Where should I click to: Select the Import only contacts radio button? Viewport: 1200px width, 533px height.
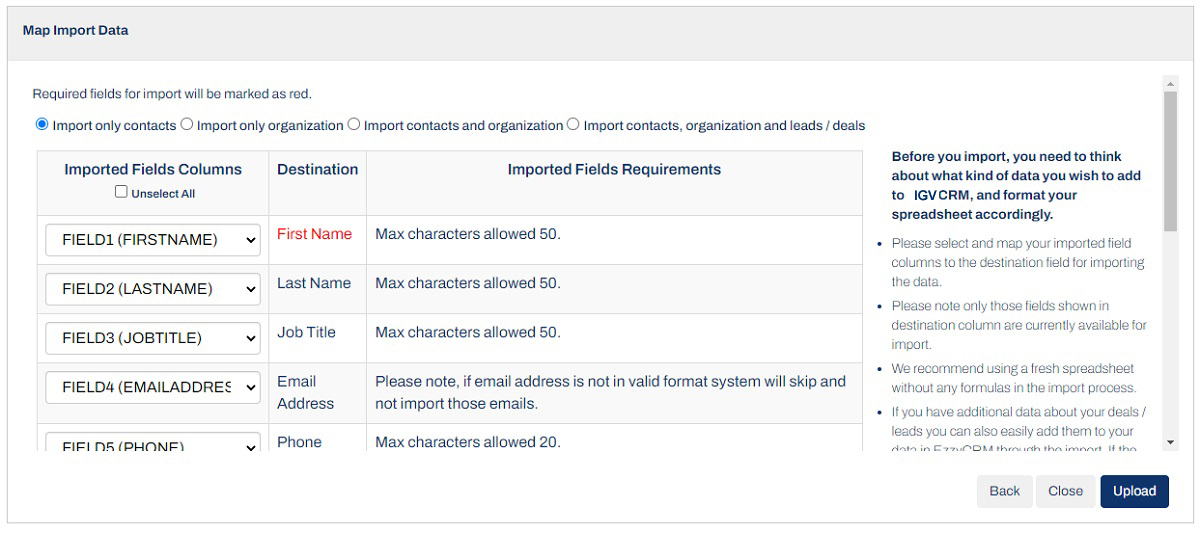click(x=42, y=125)
